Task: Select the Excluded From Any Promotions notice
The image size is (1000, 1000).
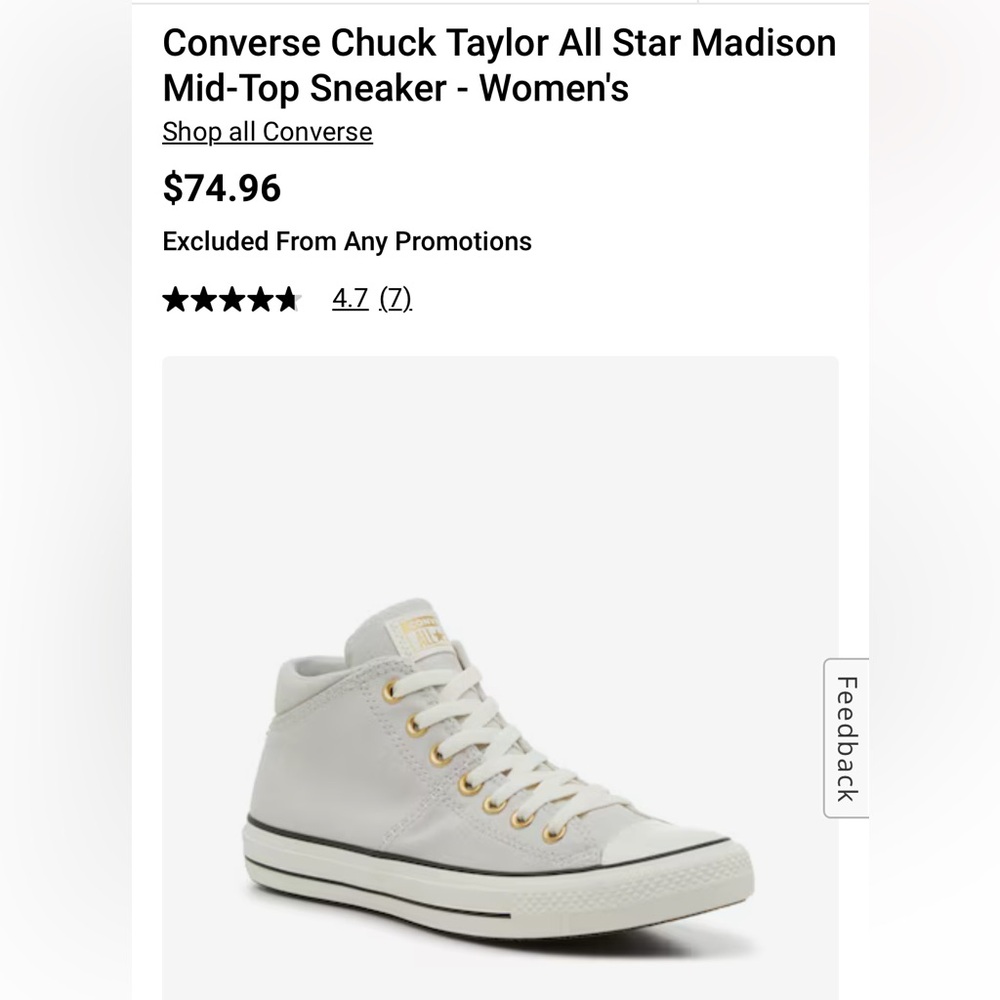Action: [346, 241]
